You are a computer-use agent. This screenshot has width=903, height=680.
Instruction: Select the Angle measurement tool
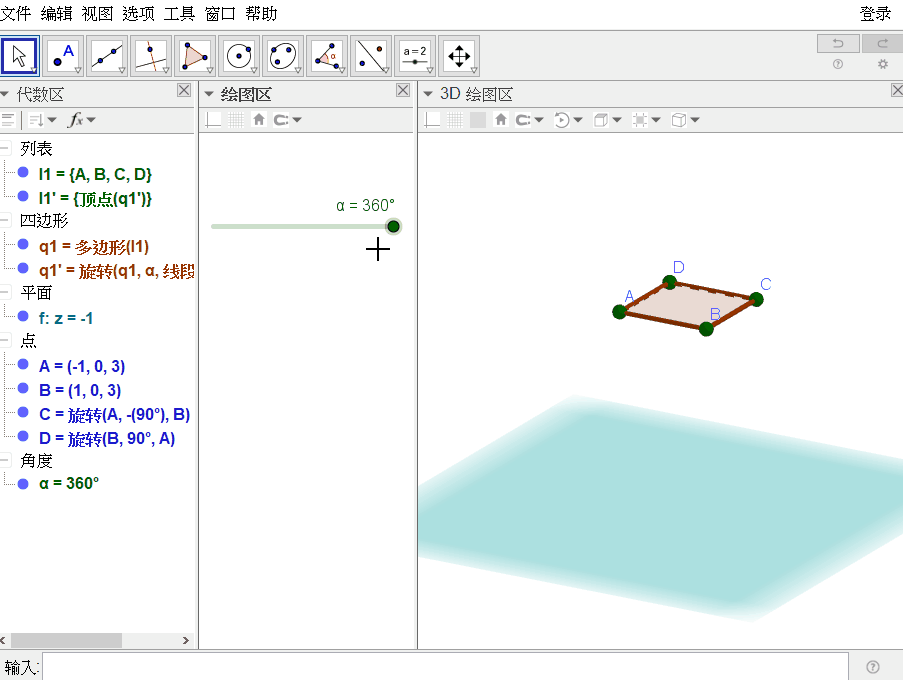tap(327, 56)
